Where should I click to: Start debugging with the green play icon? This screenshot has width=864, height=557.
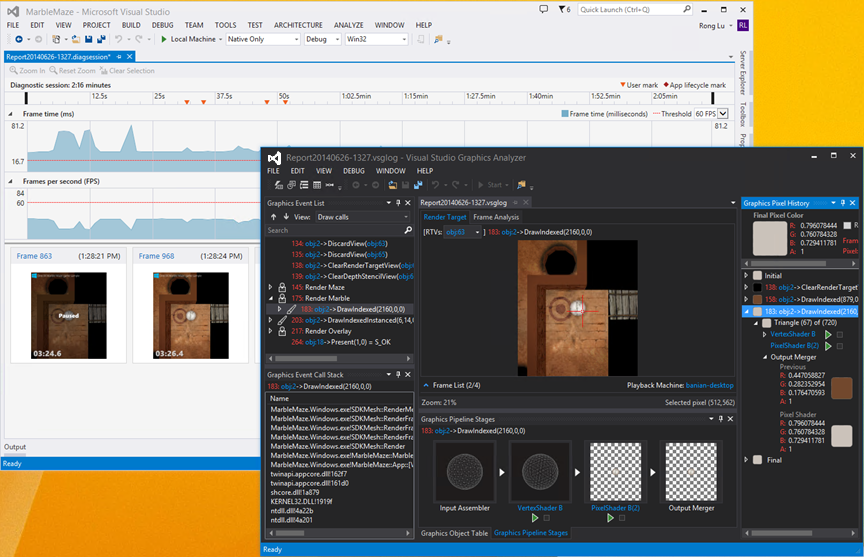[x=164, y=39]
